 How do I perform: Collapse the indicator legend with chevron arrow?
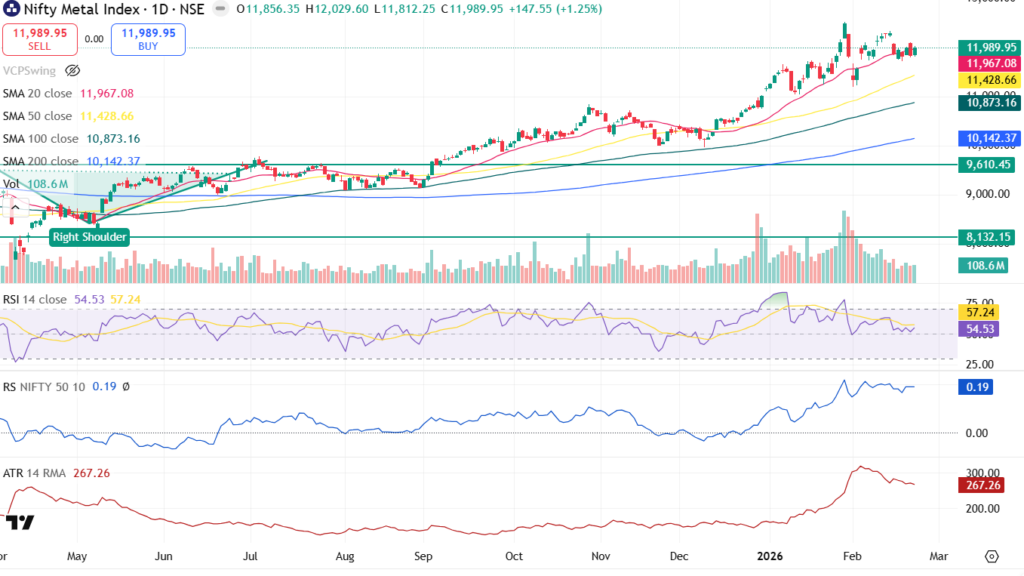point(15,207)
